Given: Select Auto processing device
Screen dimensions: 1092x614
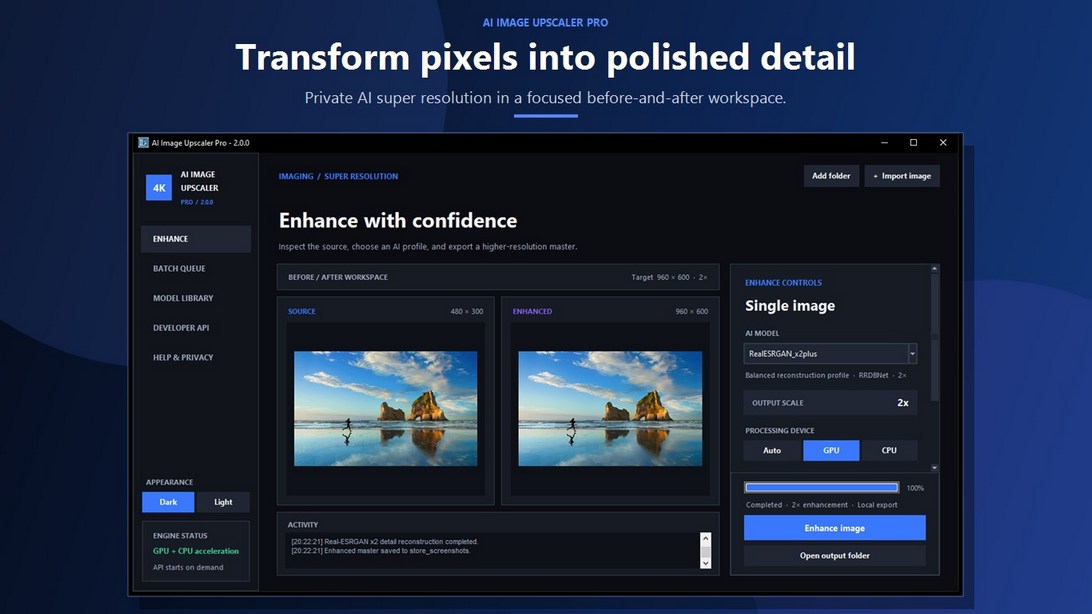Looking at the screenshot, I should pyautogui.click(x=772, y=450).
